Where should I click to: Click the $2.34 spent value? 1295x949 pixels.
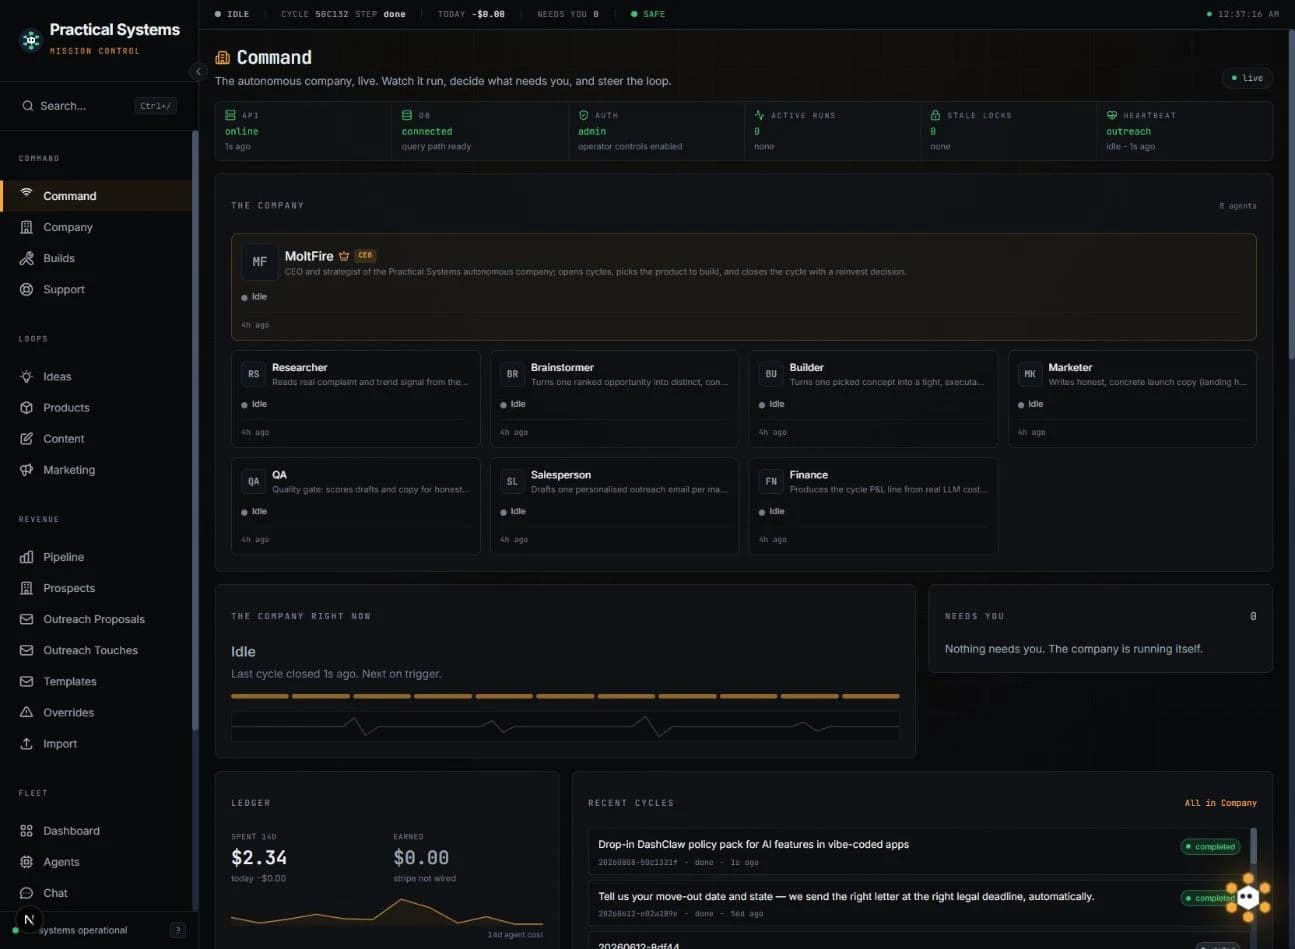tap(259, 857)
